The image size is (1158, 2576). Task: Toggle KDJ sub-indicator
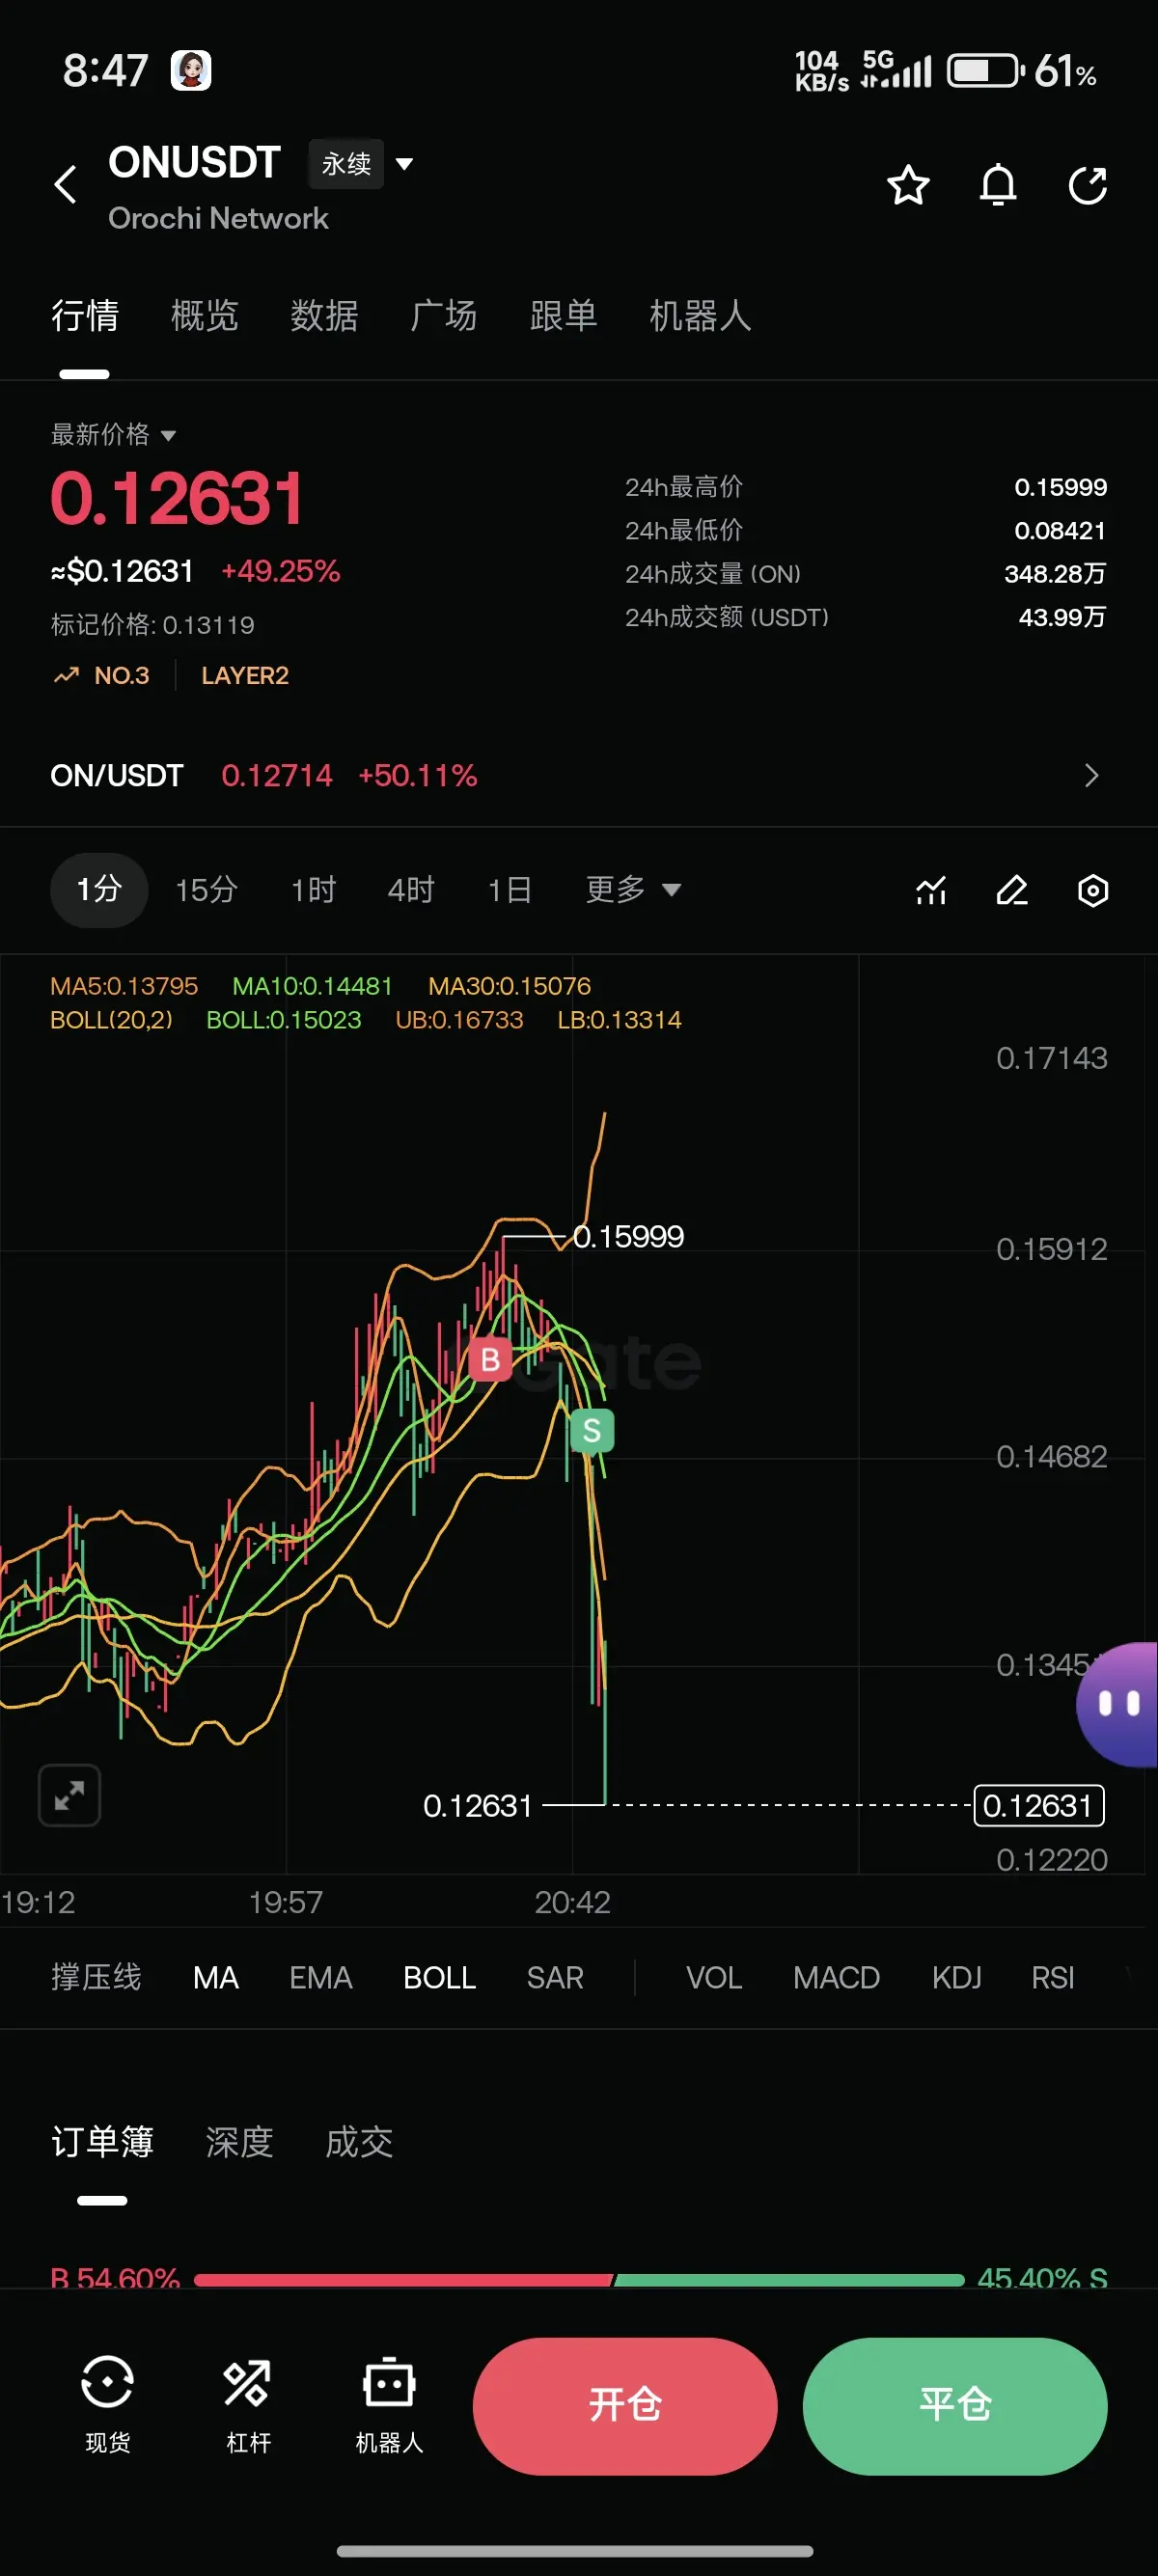tap(957, 1977)
